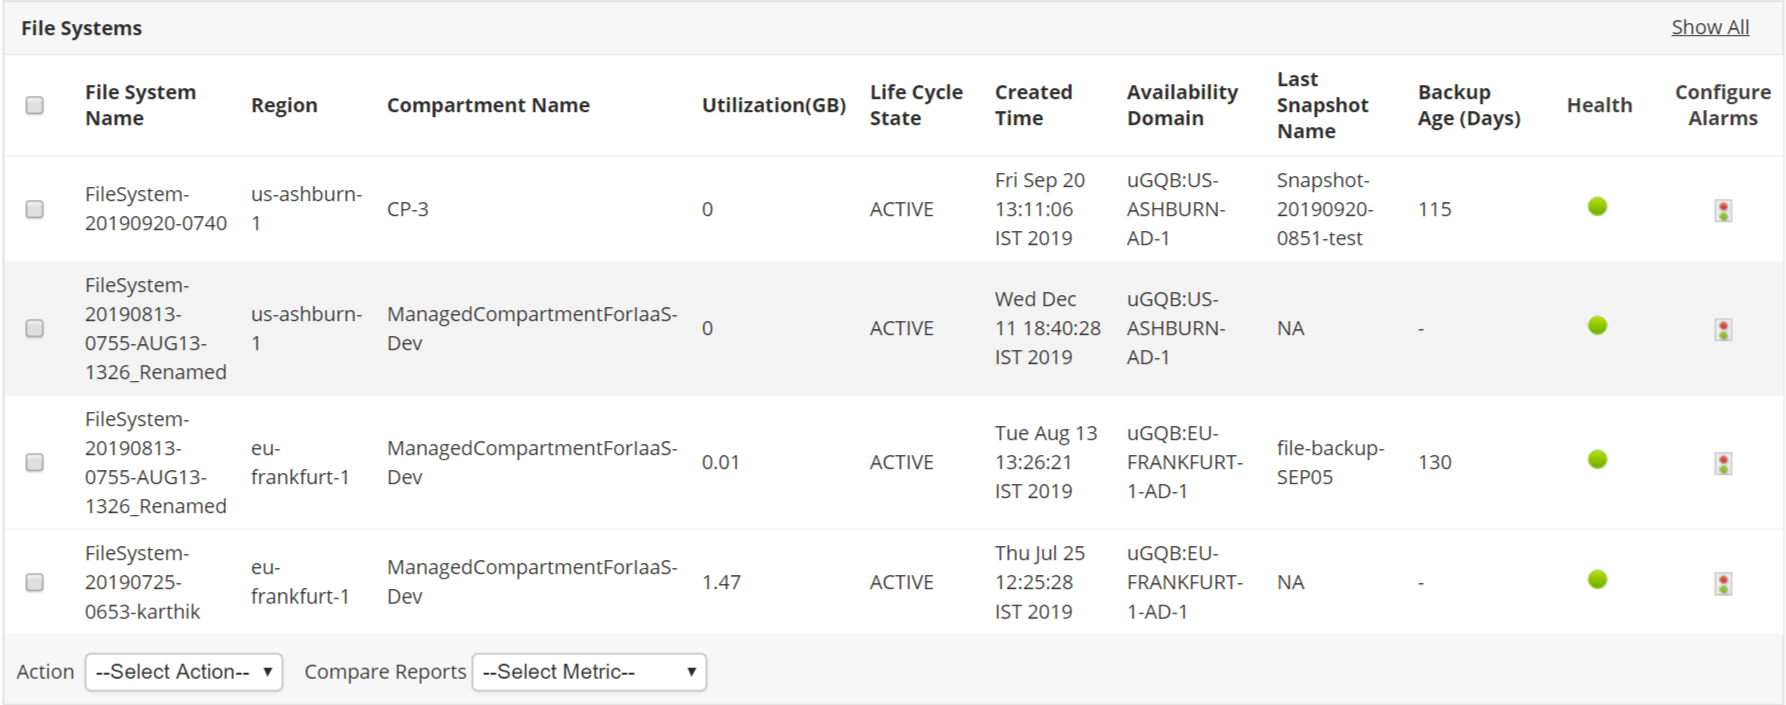This screenshot has height=705, width=1786.
Task: Check the FileSystem-20190920-0740 row checkbox
Action: (x=35, y=209)
